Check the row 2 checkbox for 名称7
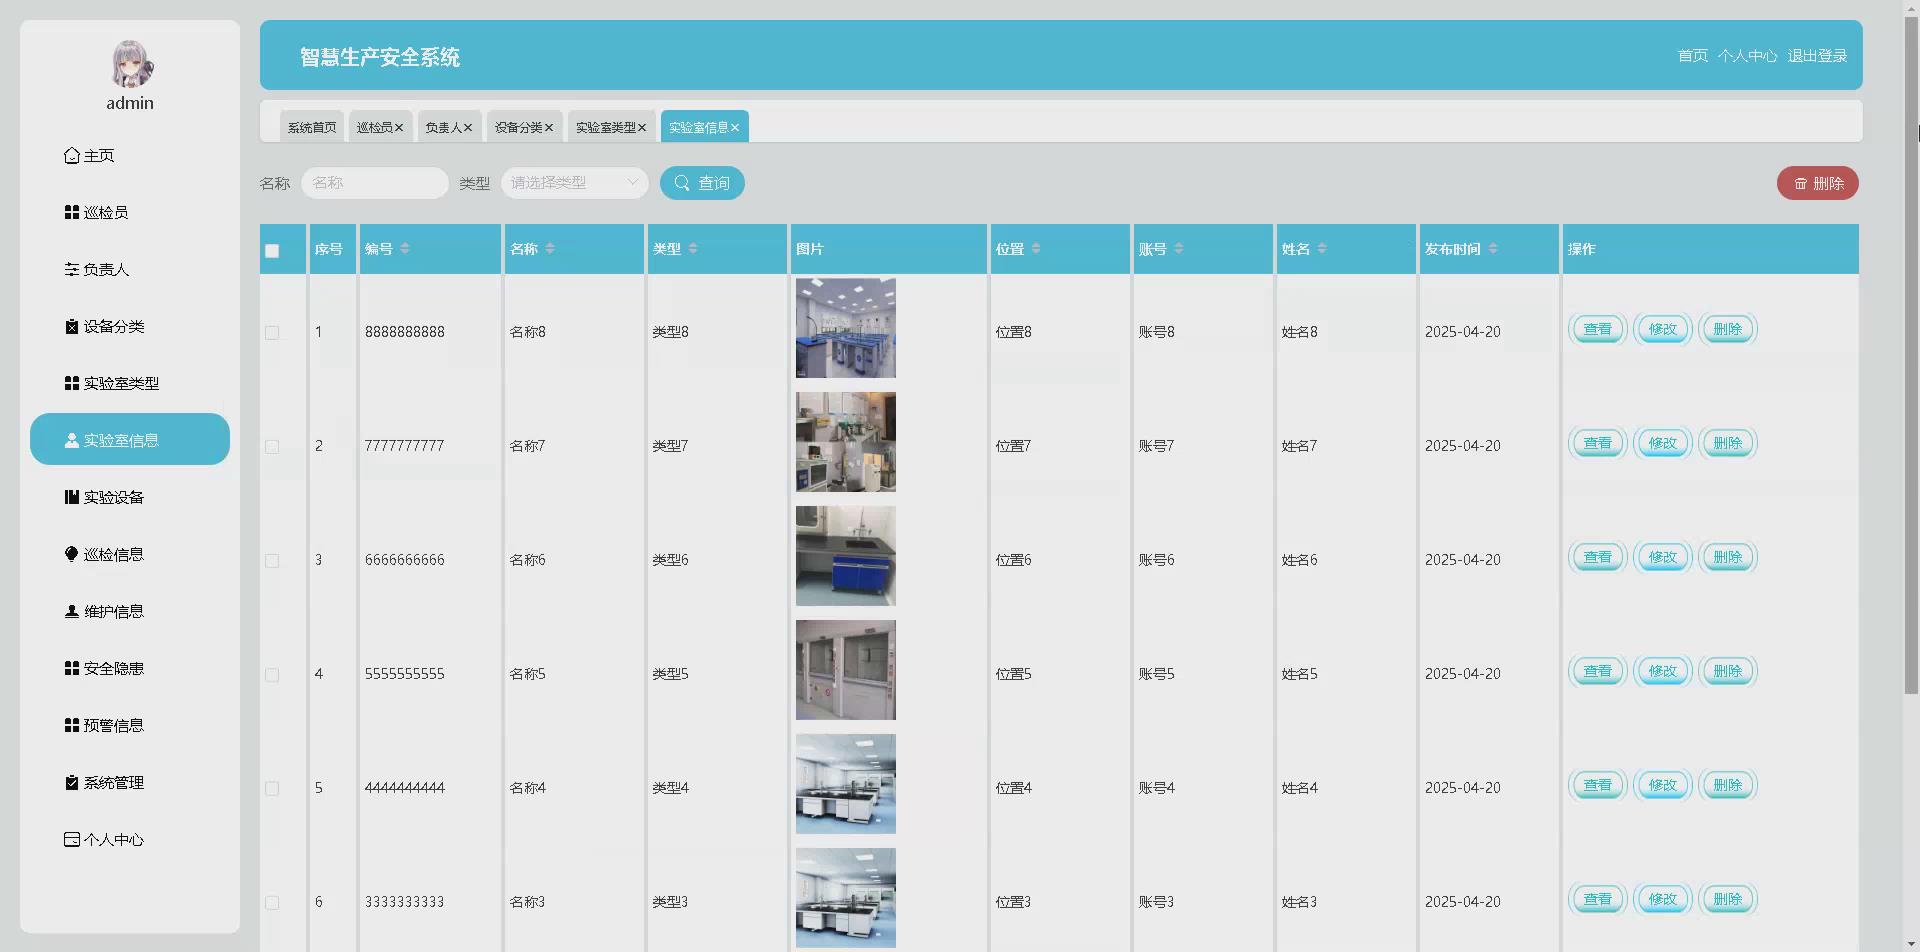This screenshot has height=952, width=1920. 272,447
